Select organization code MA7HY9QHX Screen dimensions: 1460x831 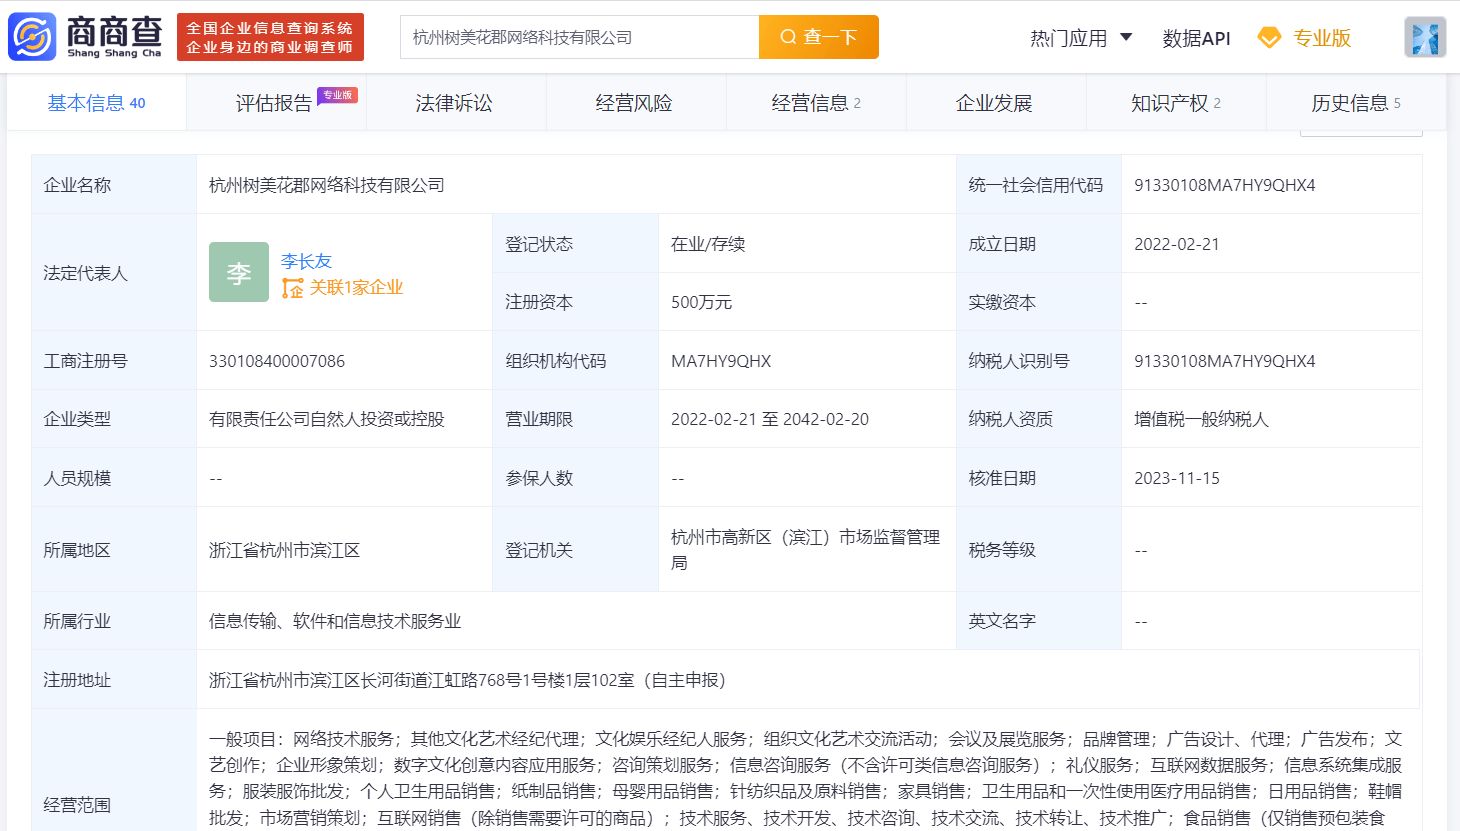[721, 361]
